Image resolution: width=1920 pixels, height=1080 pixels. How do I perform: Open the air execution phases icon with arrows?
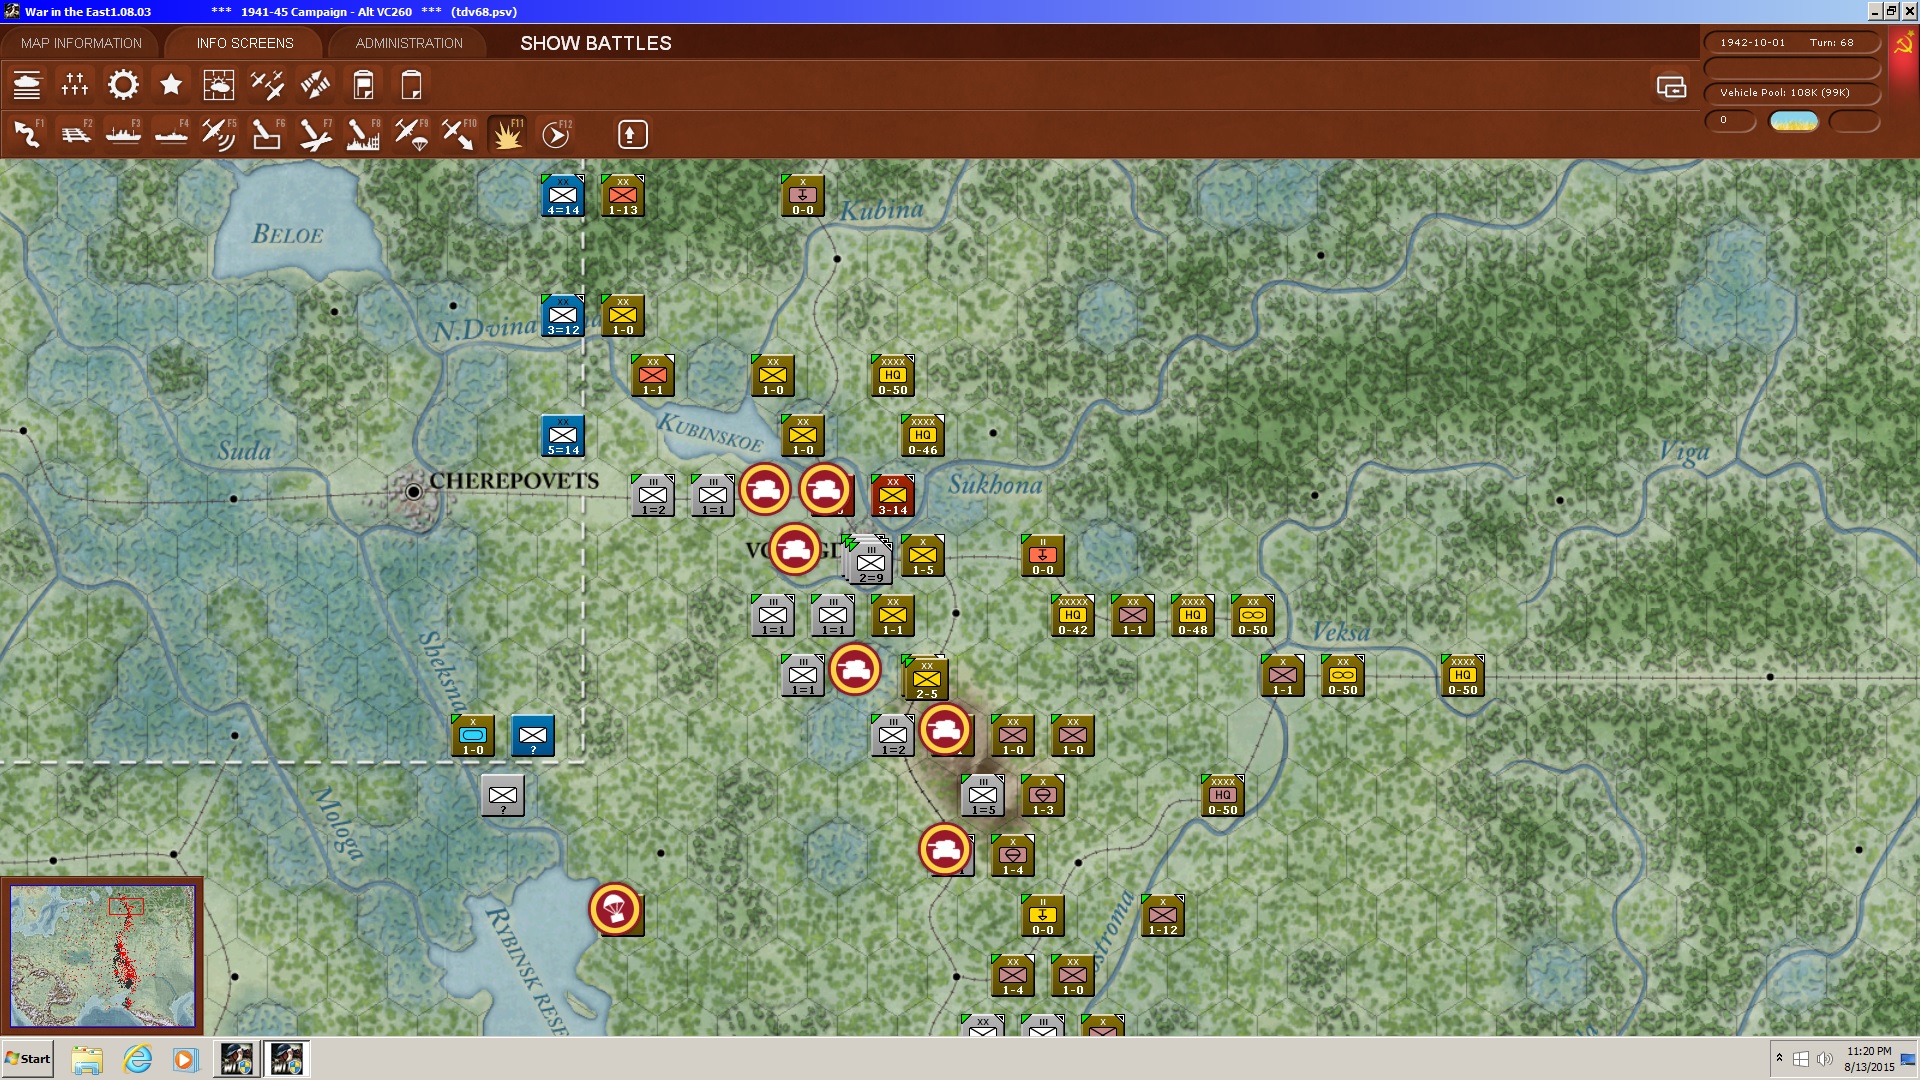coord(315,85)
